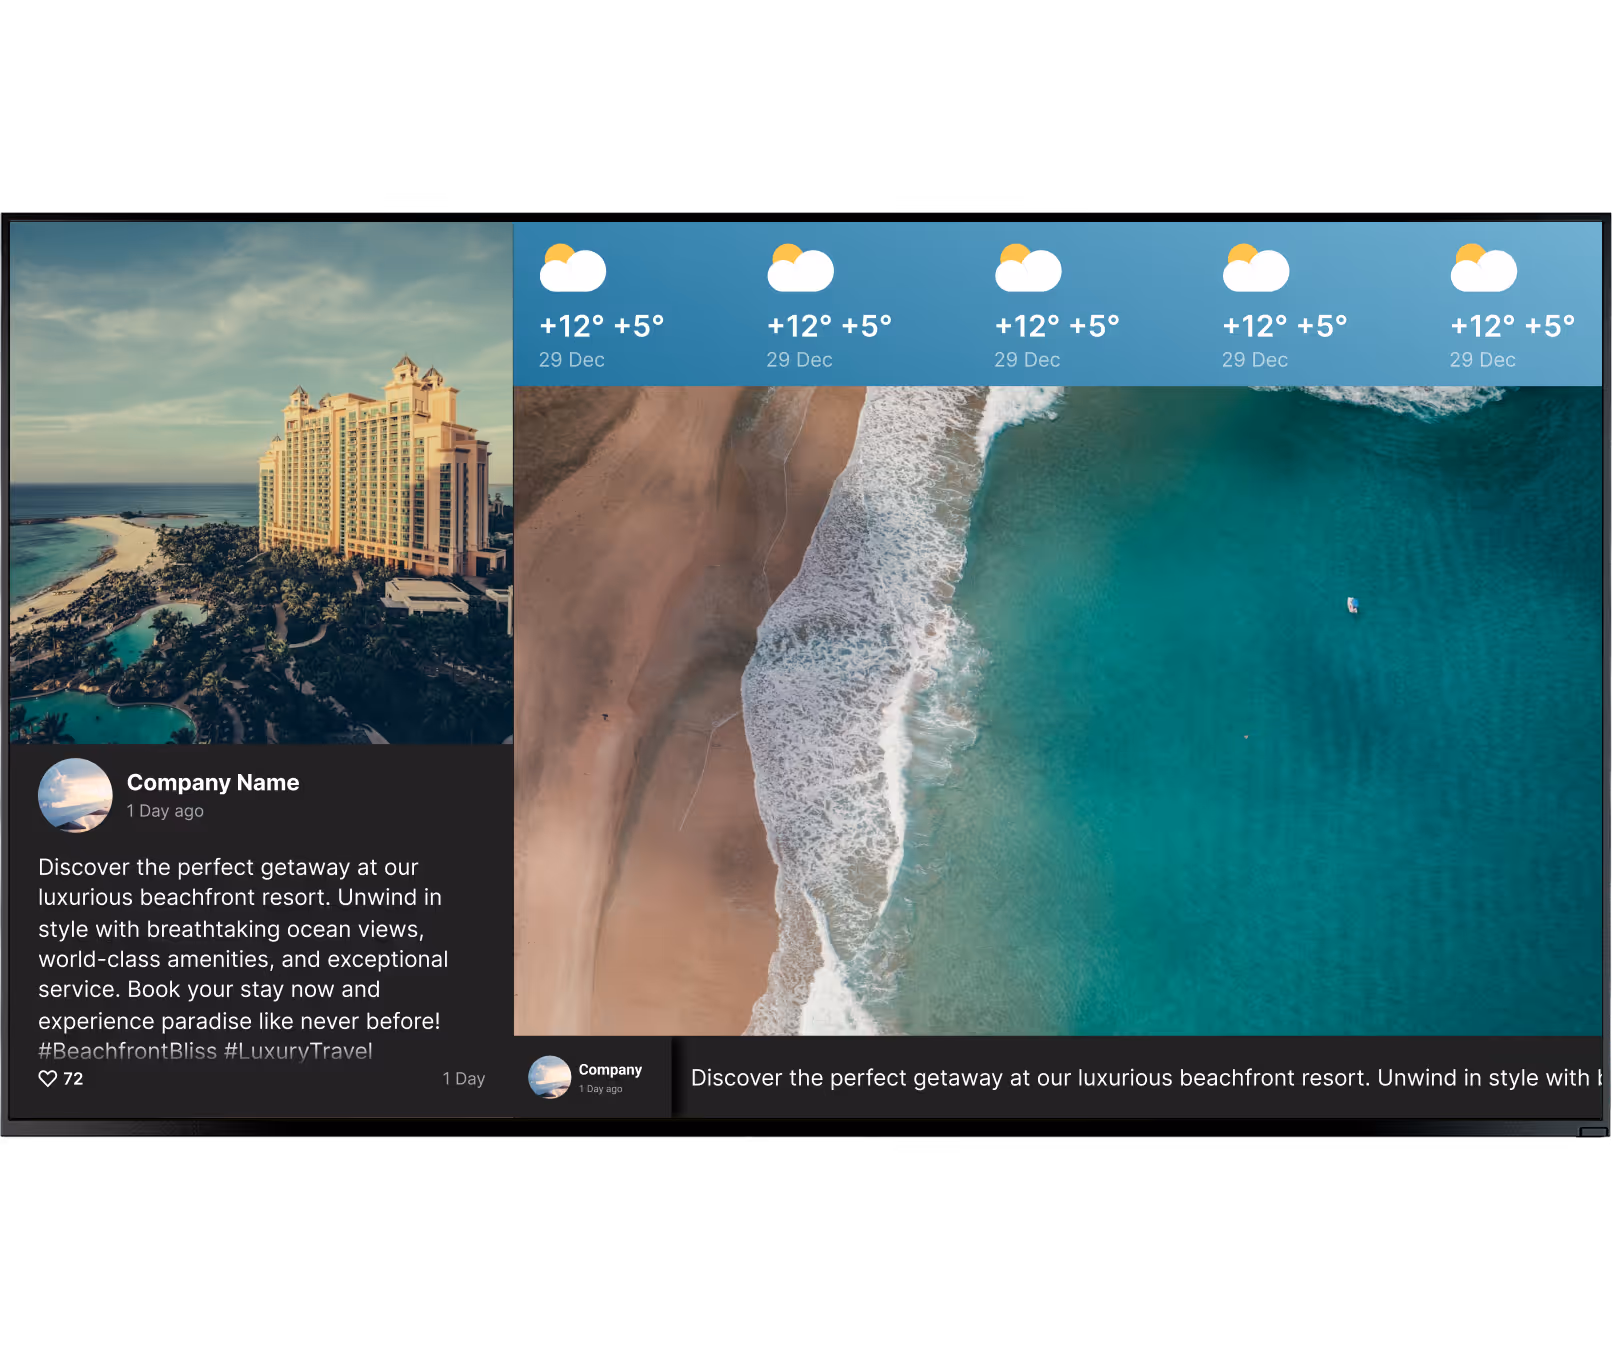Click the Company Name profile avatar
Image resolution: width=1612 pixels, height=1352 pixels.
tap(75, 795)
